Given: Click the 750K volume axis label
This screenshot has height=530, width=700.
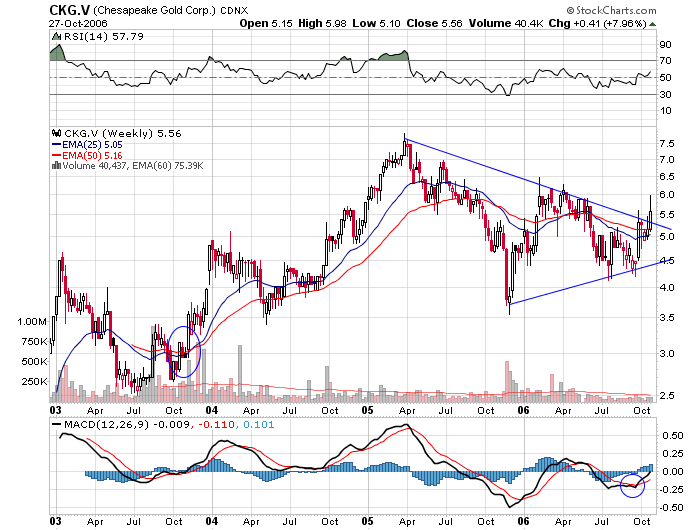Looking at the screenshot, I should click(34, 342).
